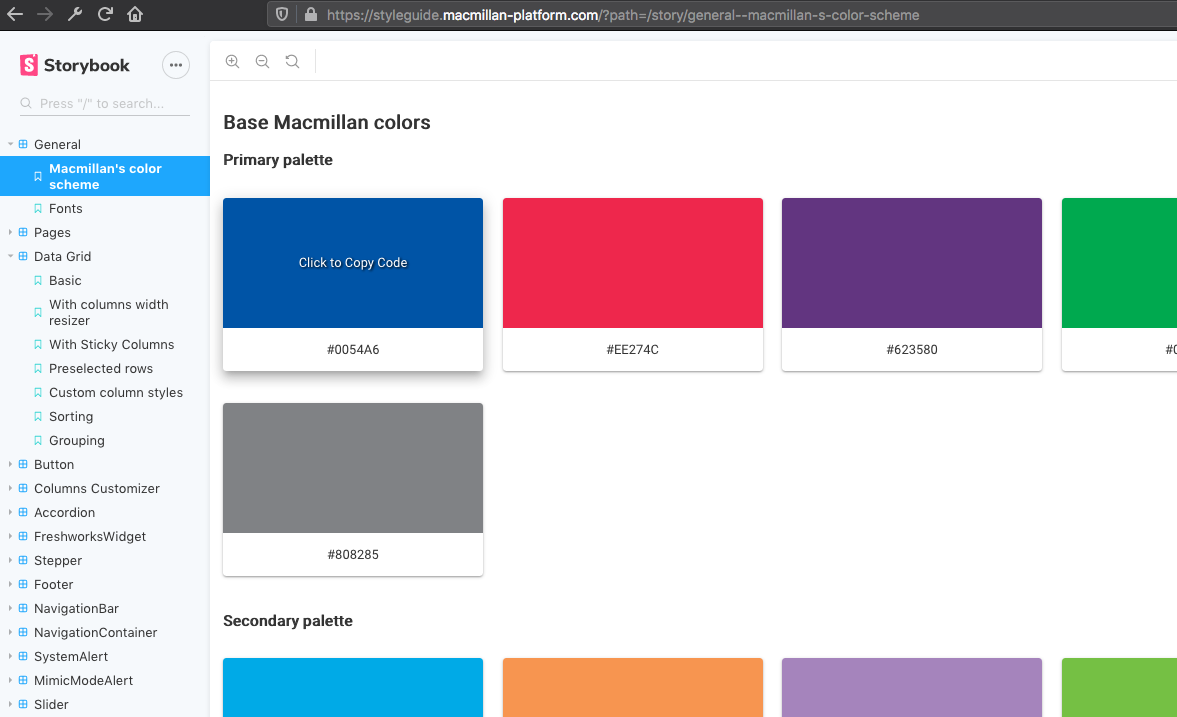Click the bookmark icon beside Fonts
The image size is (1177, 717).
tap(38, 209)
